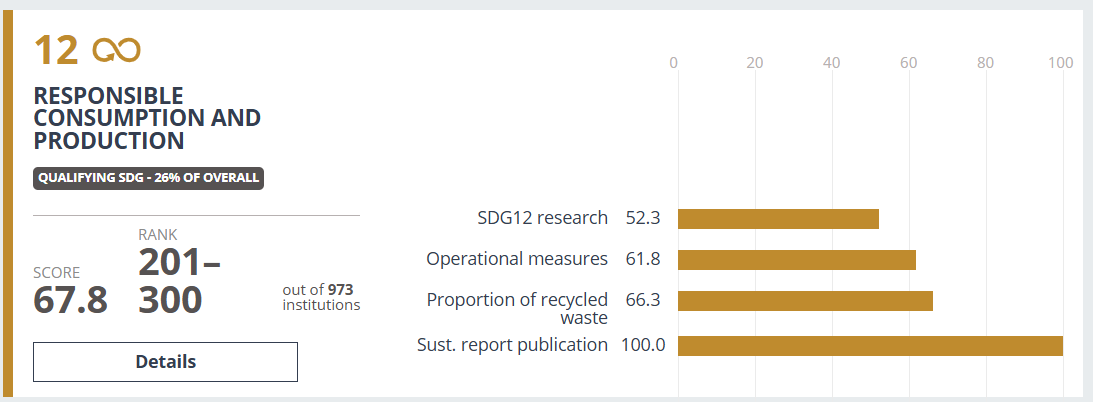Click the 52.3 value beside SDG12 research
Screen dimensions: 1093x402
pyautogui.click(x=645, y=218)
